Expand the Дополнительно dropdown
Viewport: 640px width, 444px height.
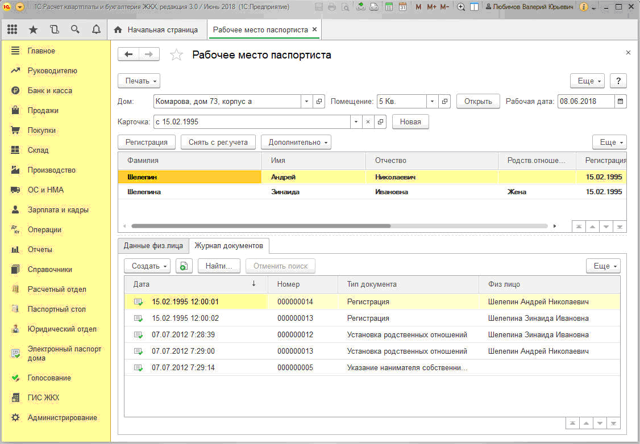coord(296,142)
